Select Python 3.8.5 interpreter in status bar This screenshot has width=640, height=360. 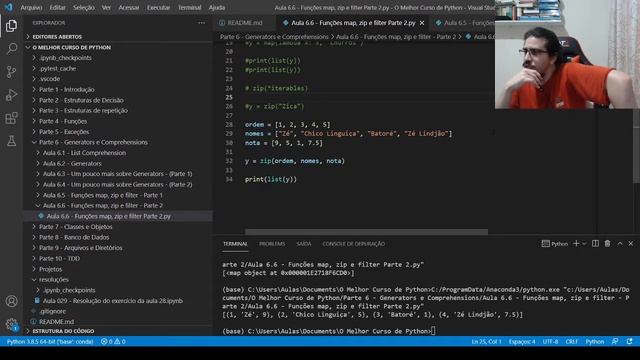[x=50, y=342]
